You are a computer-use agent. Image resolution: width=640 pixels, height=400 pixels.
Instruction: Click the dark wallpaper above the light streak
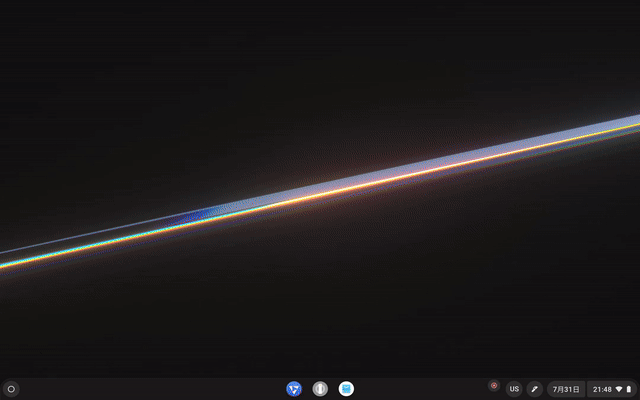click(x=300, y=80)
